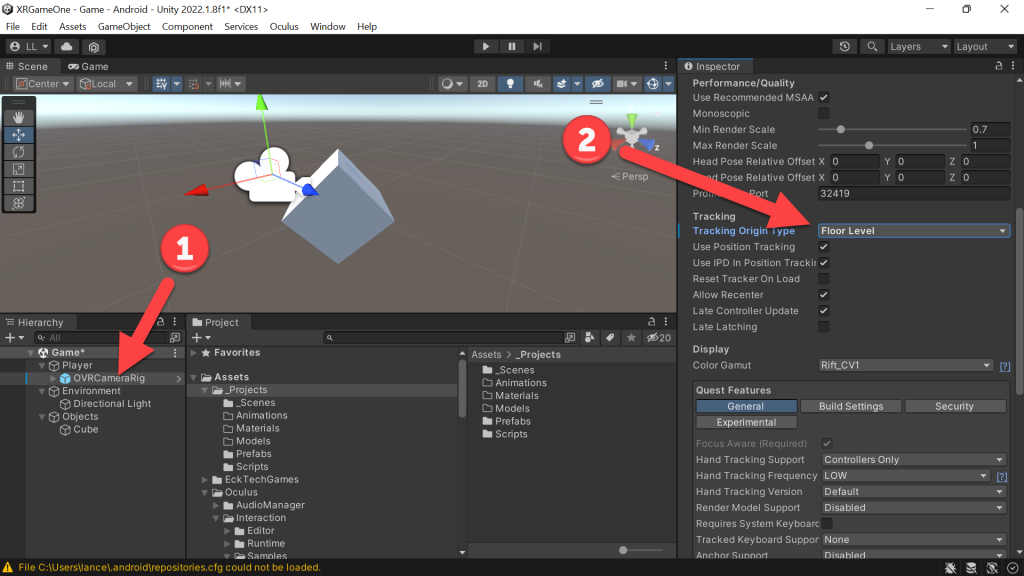Click the Max Render Scale slider
Image resolution: width=1024 pixels, height=576 pixels.
[892, 146]
